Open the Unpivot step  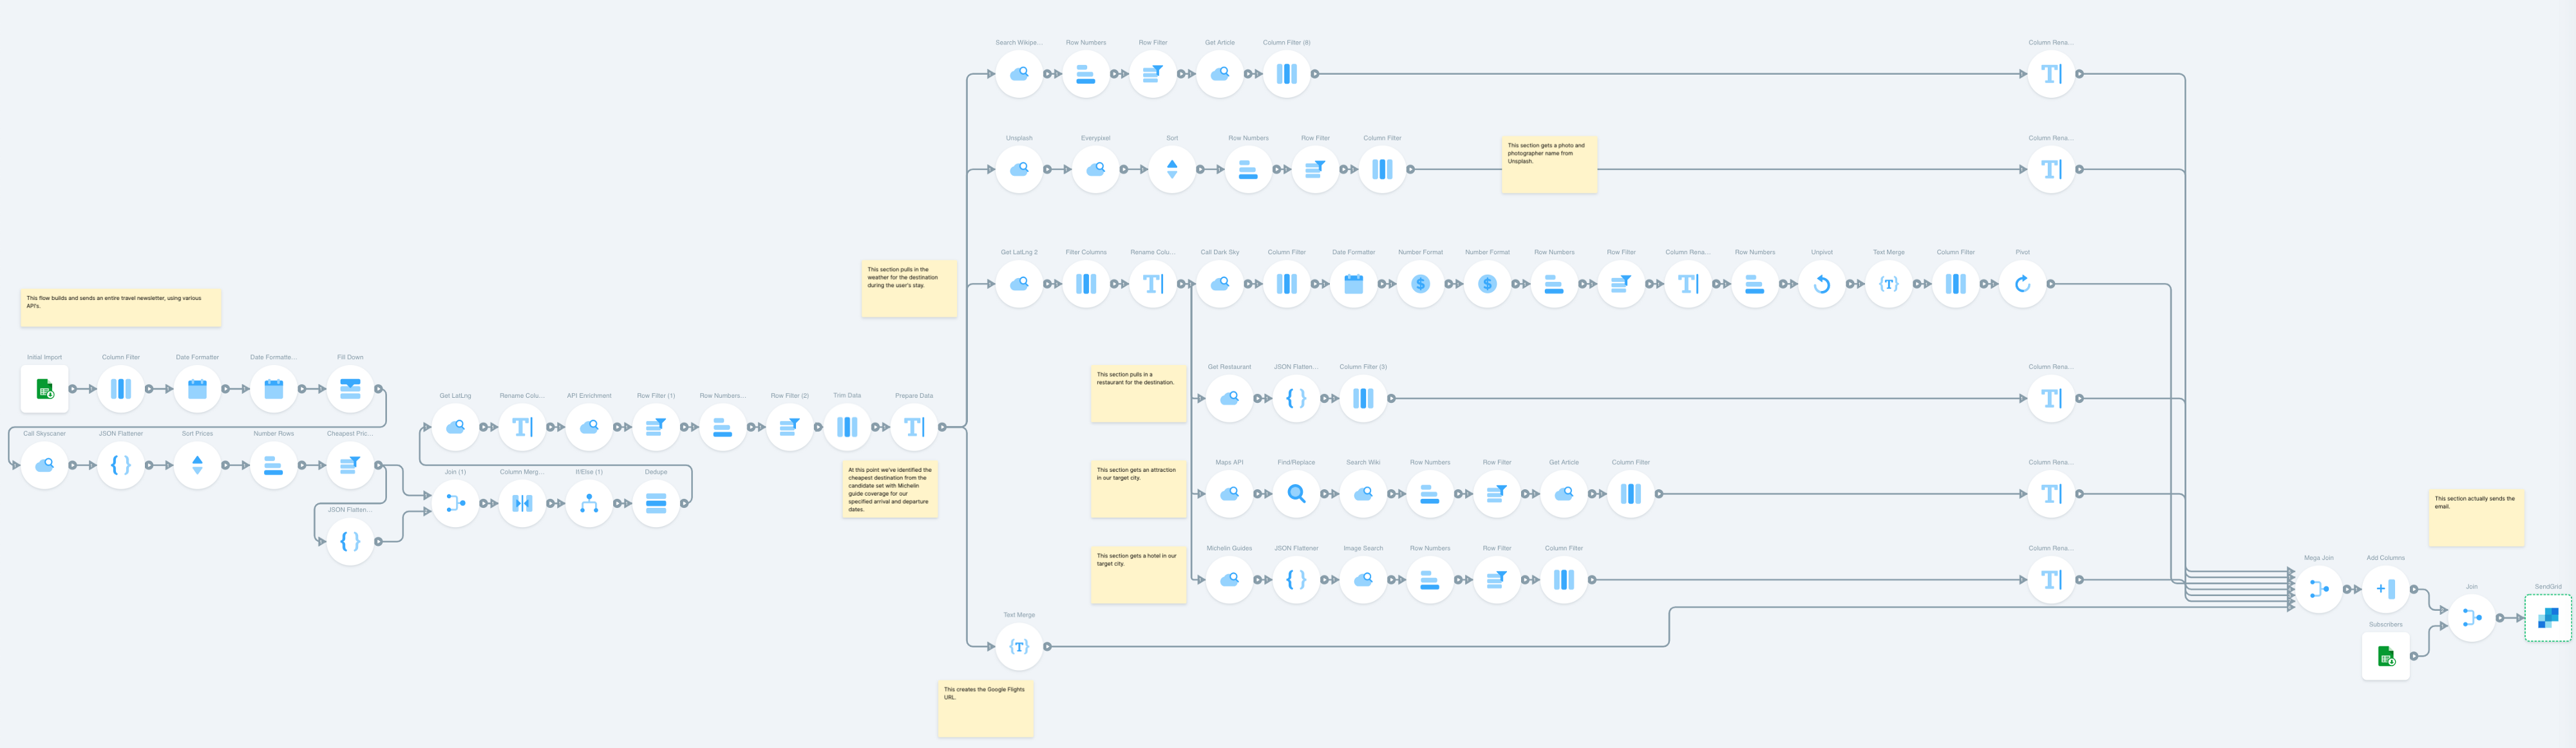pos(1822,284)
